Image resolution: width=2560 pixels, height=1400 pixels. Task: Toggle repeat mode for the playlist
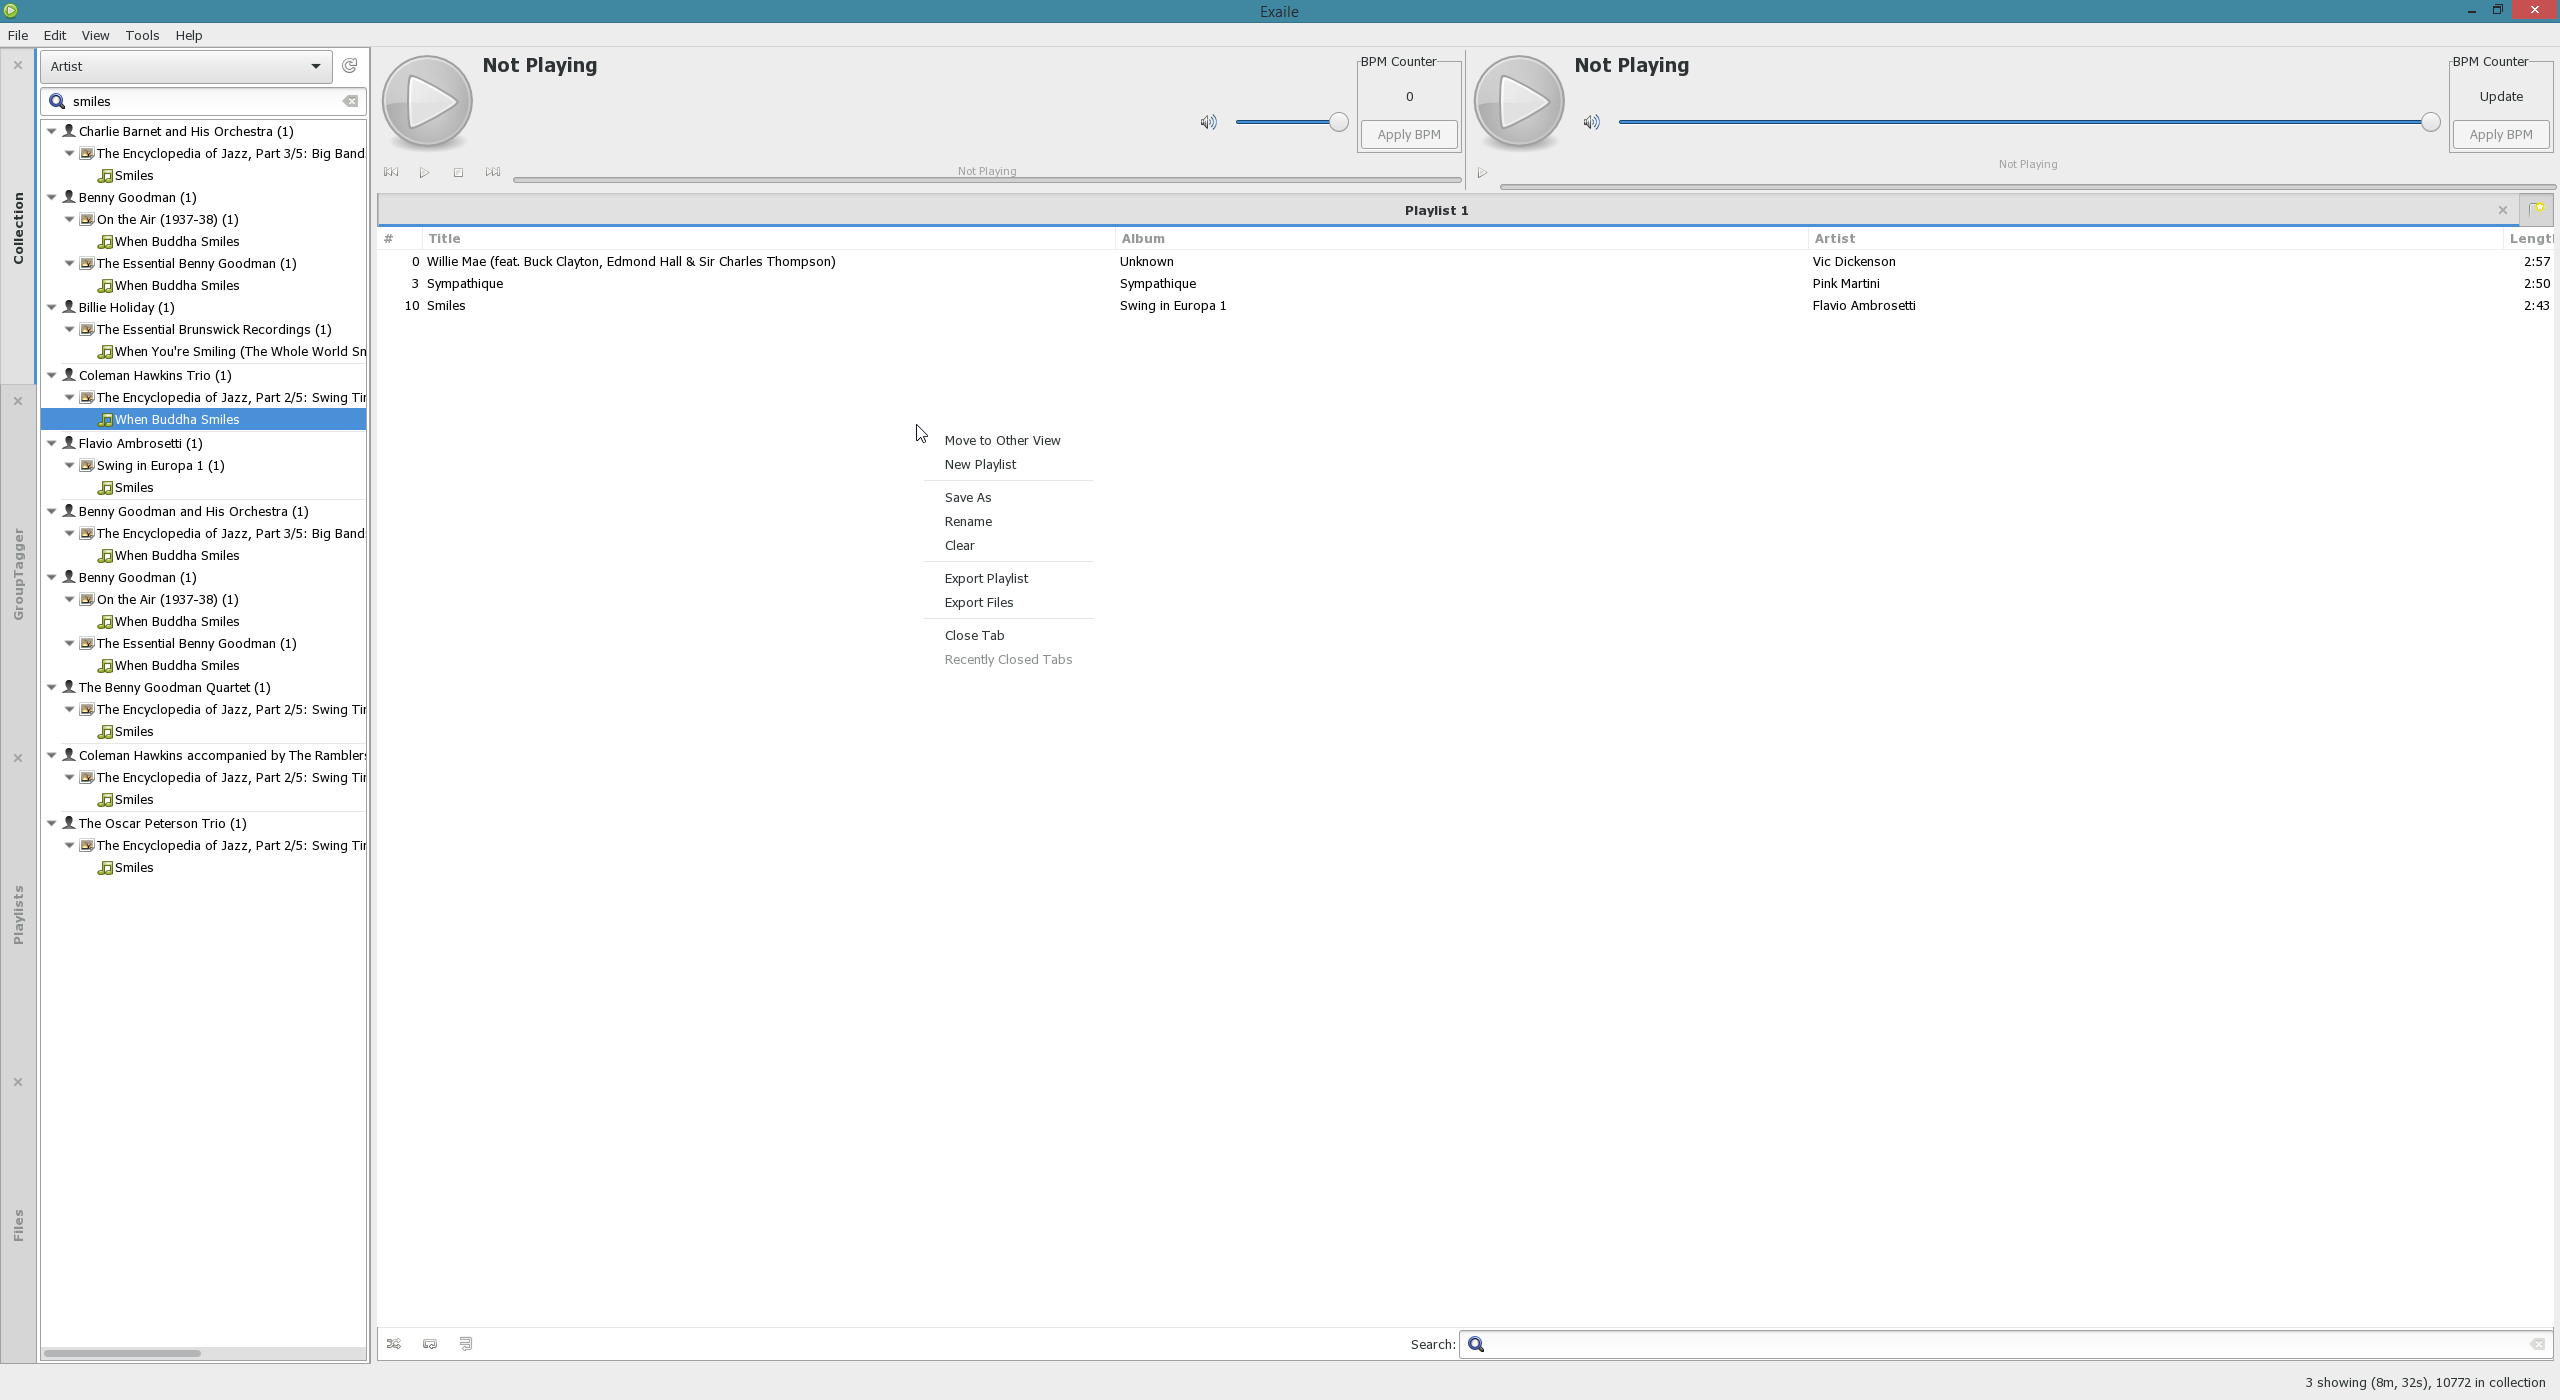(430, 1344)
